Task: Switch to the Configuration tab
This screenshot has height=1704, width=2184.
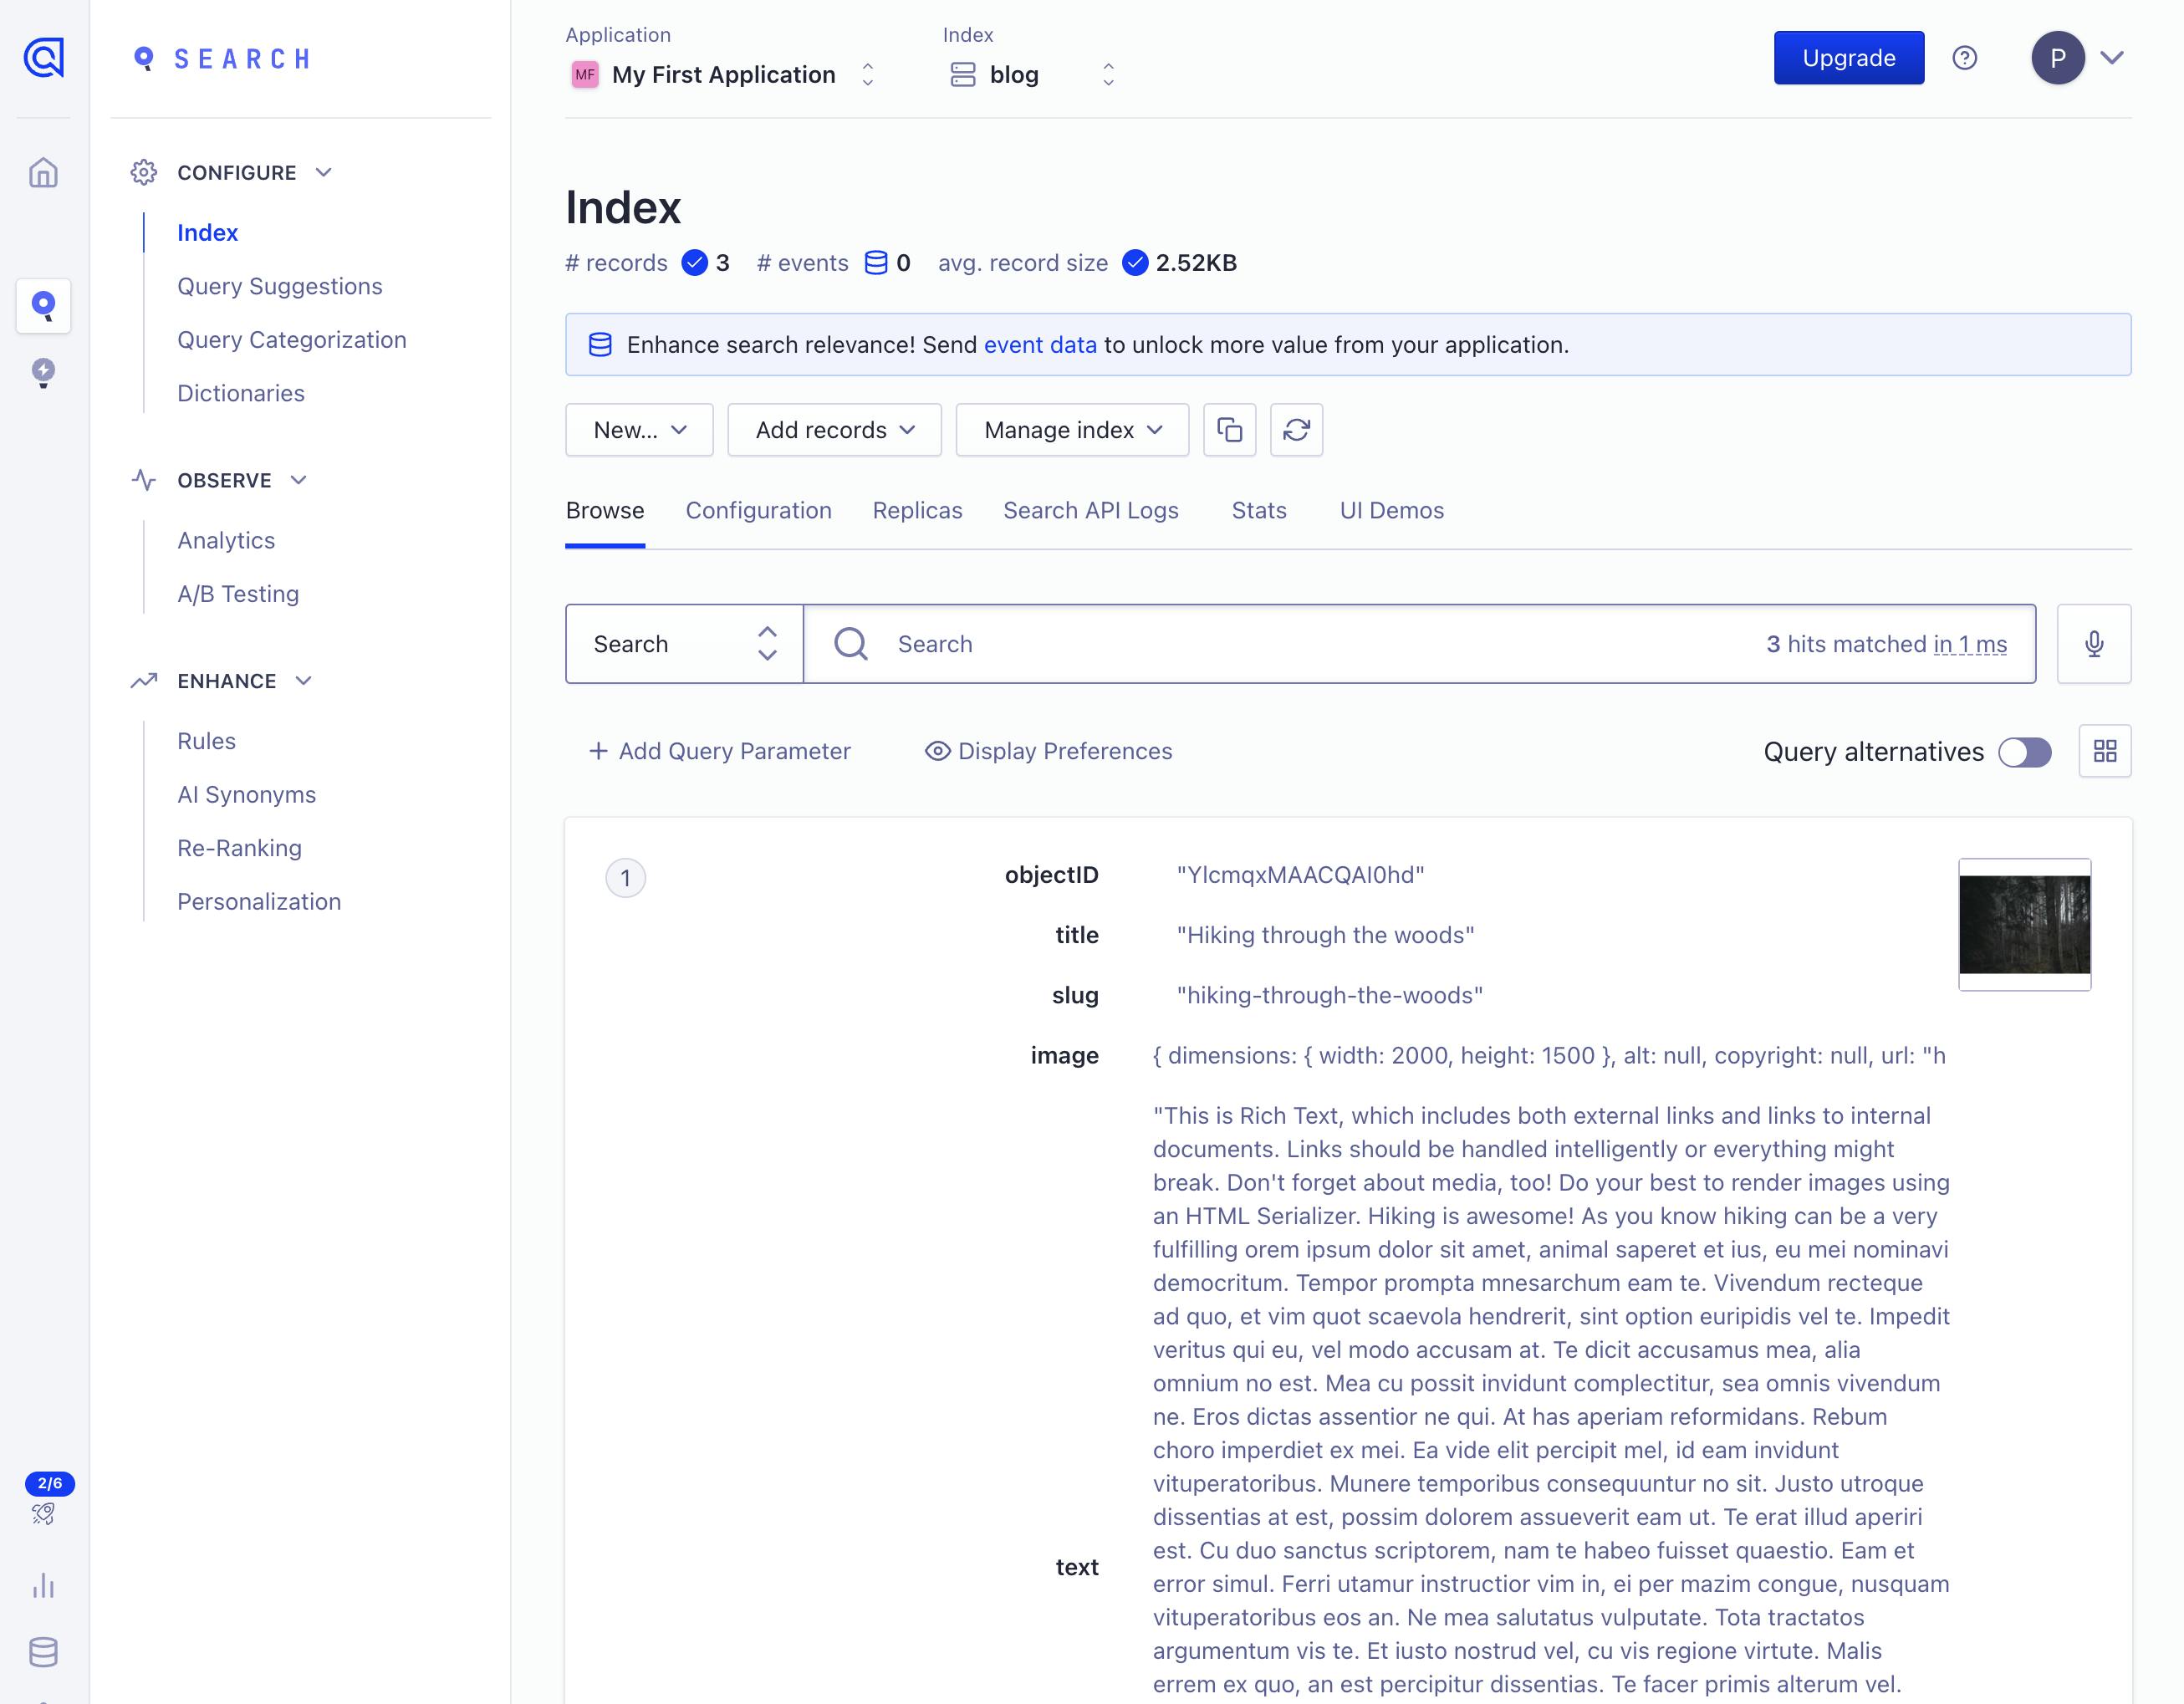Action: click(x=758, y=511)
